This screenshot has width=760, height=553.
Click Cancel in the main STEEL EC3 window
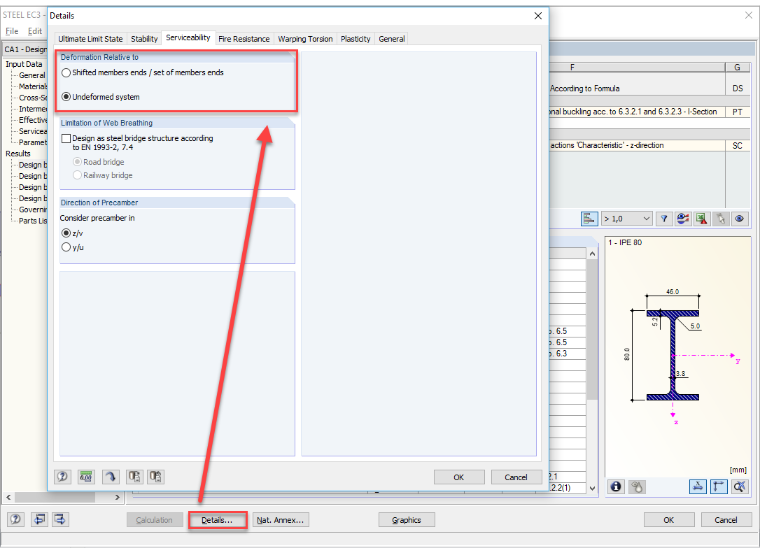[x=726, y=520]
